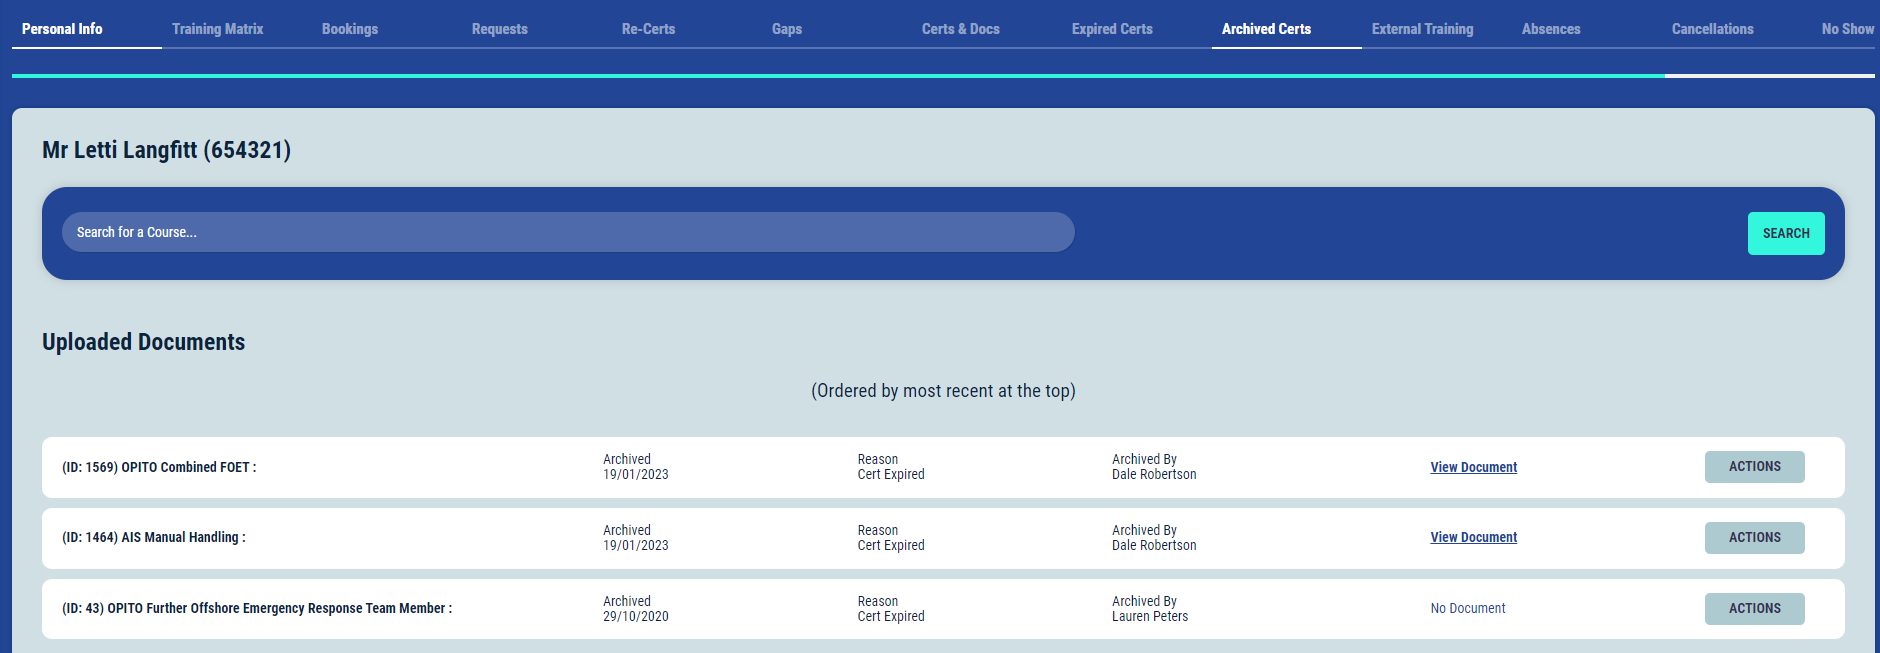
Task: Open the Certs & Docs tab
Action: (960, 29)
